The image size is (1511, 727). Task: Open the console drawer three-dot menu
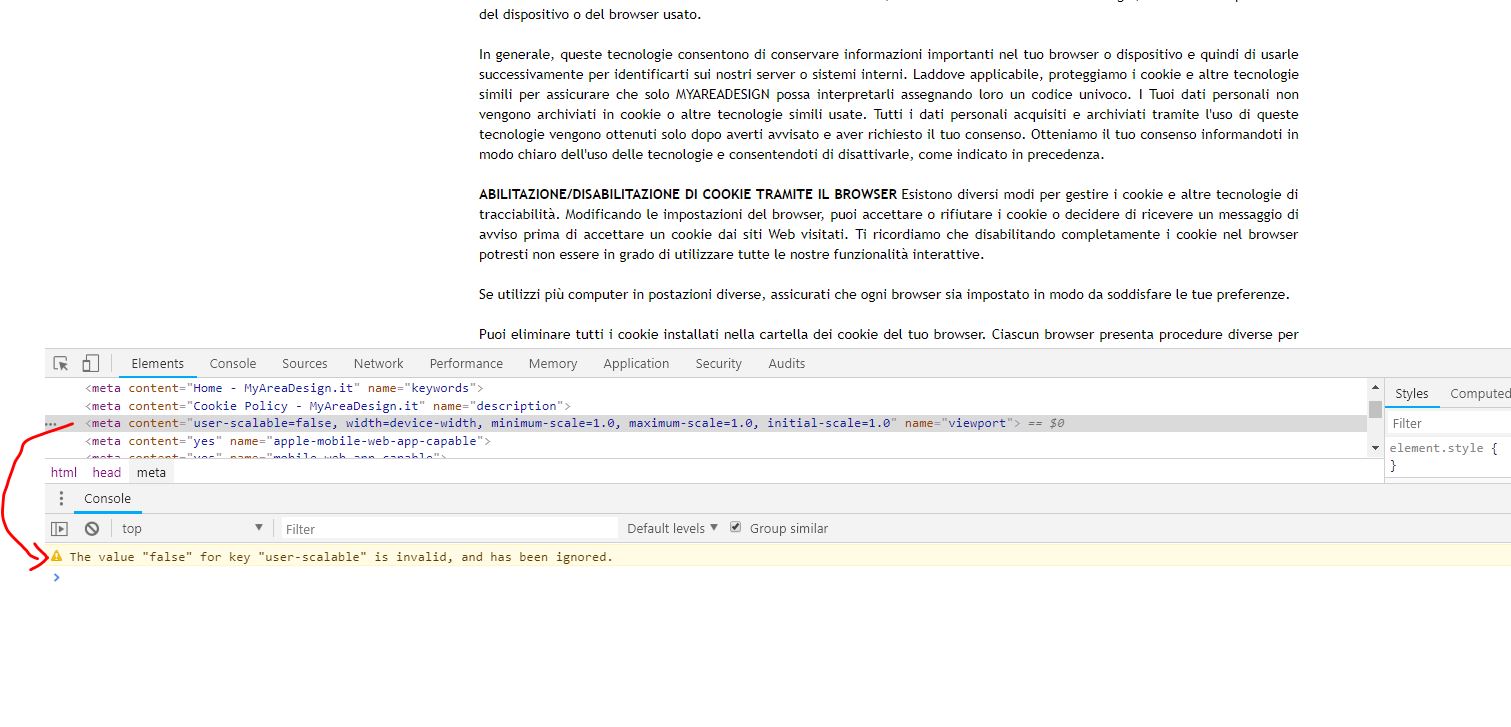pos(61,498)
